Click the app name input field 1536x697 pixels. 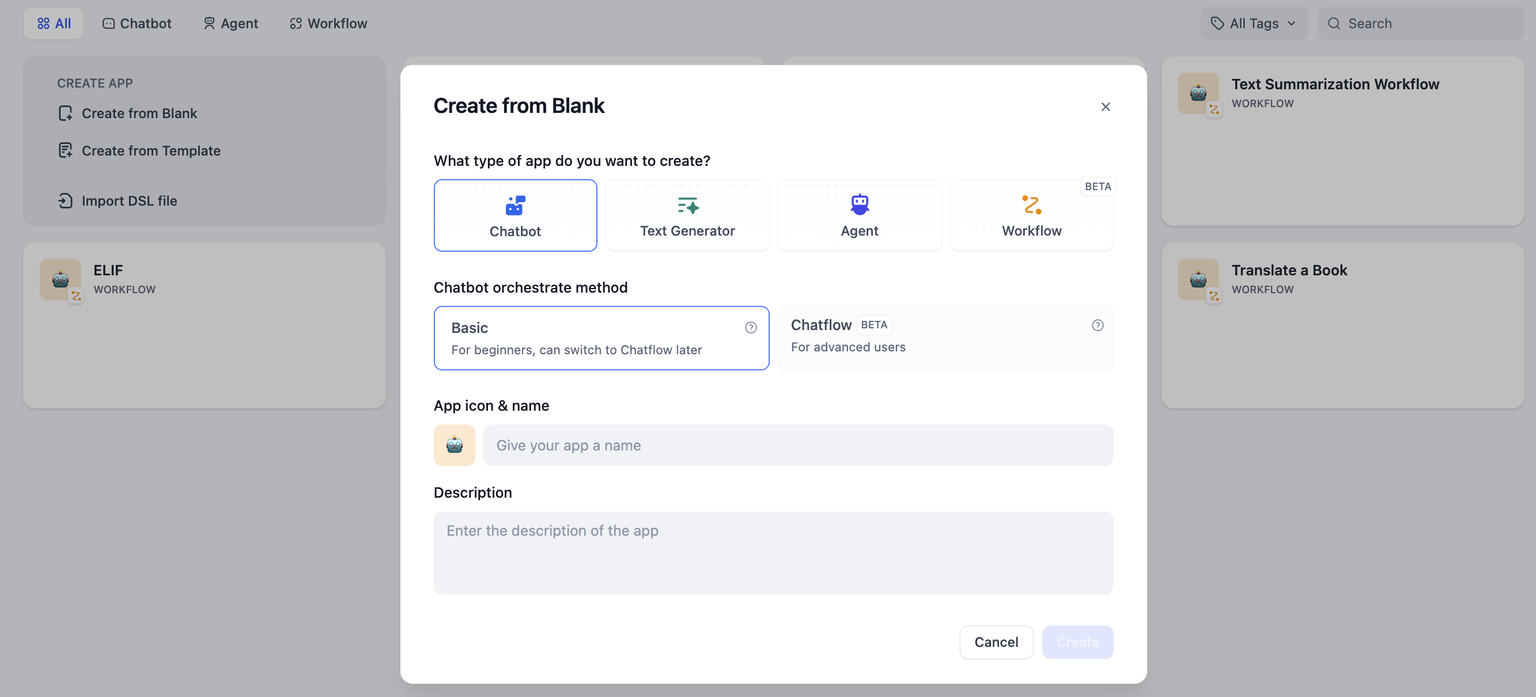(x=797, y=445)
